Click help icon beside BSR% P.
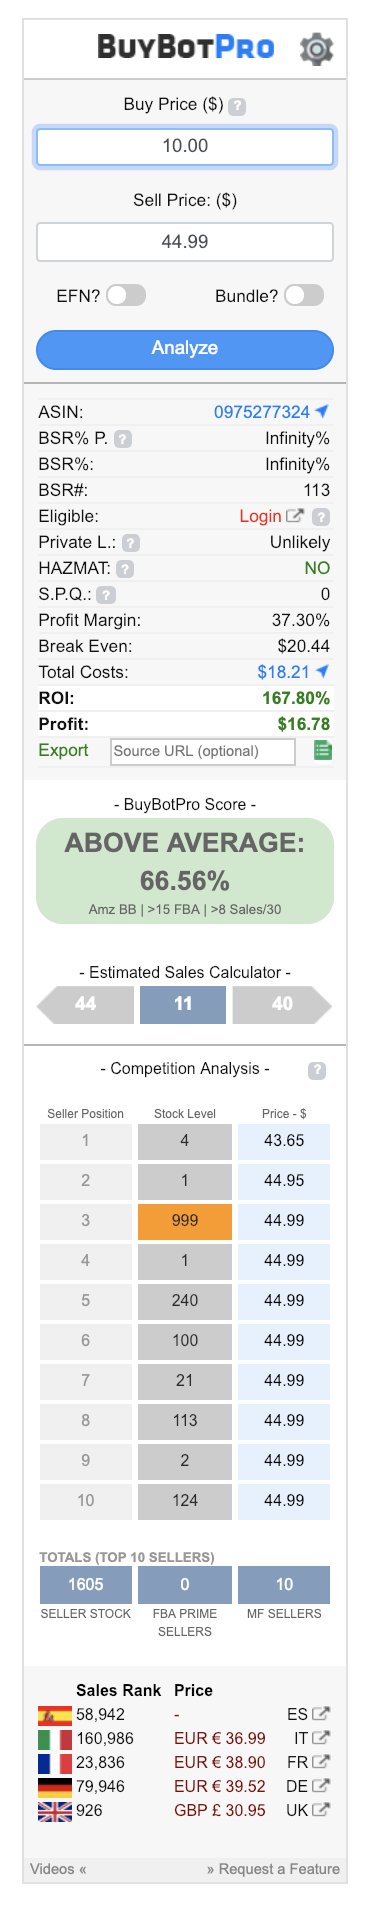The image size is (368, 1906). [123, 438]
